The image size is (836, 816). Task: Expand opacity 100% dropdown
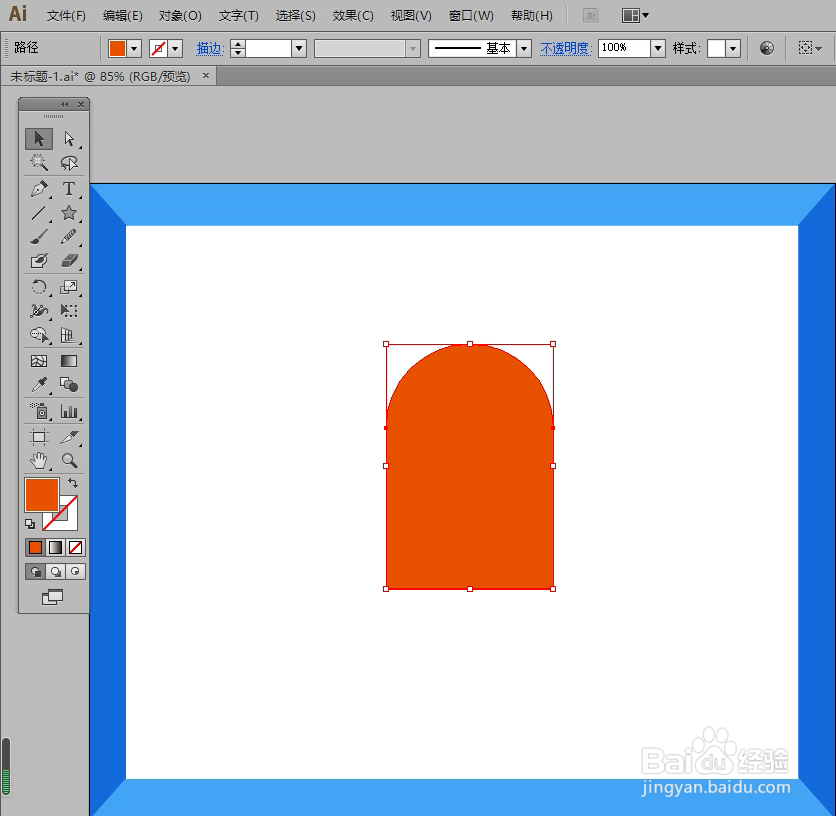[x=658, y=49]
